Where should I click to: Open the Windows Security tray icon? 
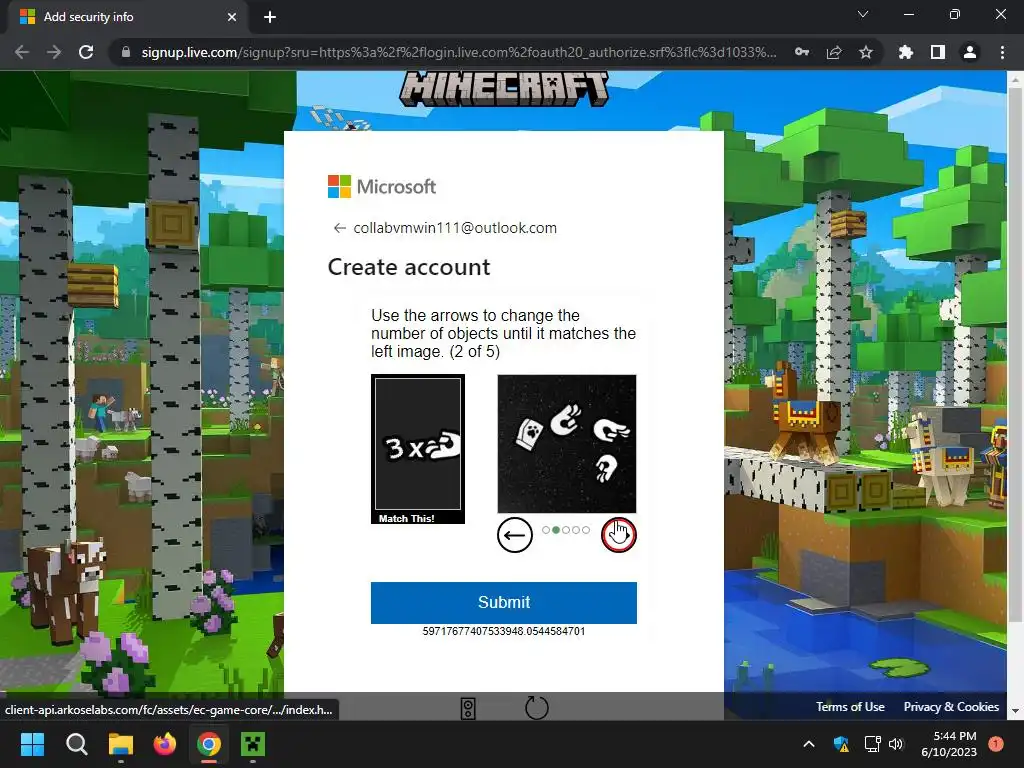[x=841, y=744]
